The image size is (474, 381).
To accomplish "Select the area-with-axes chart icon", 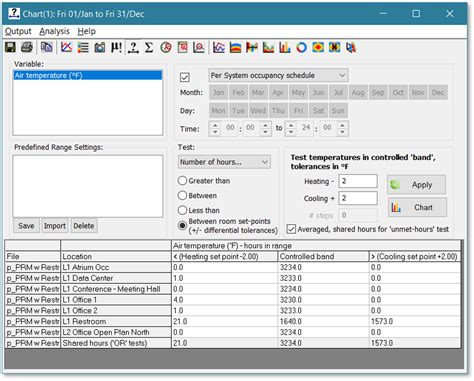I will (x=268, y=47).
